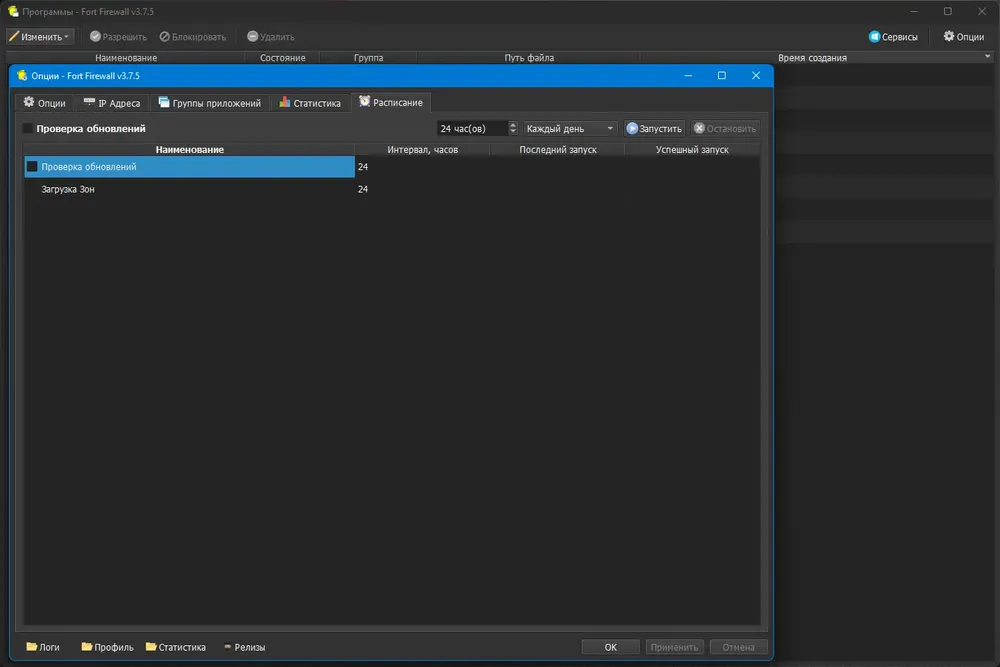The width and height of the screenshot is (1000, 667).
Task: Switch to the Группы приложений tab
Action: pos(210,103)
